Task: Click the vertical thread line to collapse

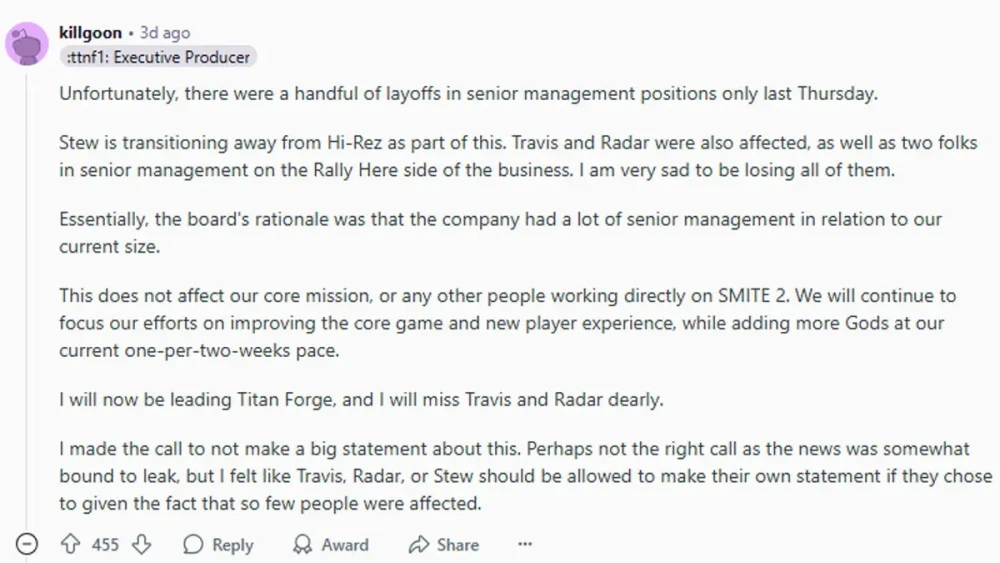Action: click(x=27, y=300)
